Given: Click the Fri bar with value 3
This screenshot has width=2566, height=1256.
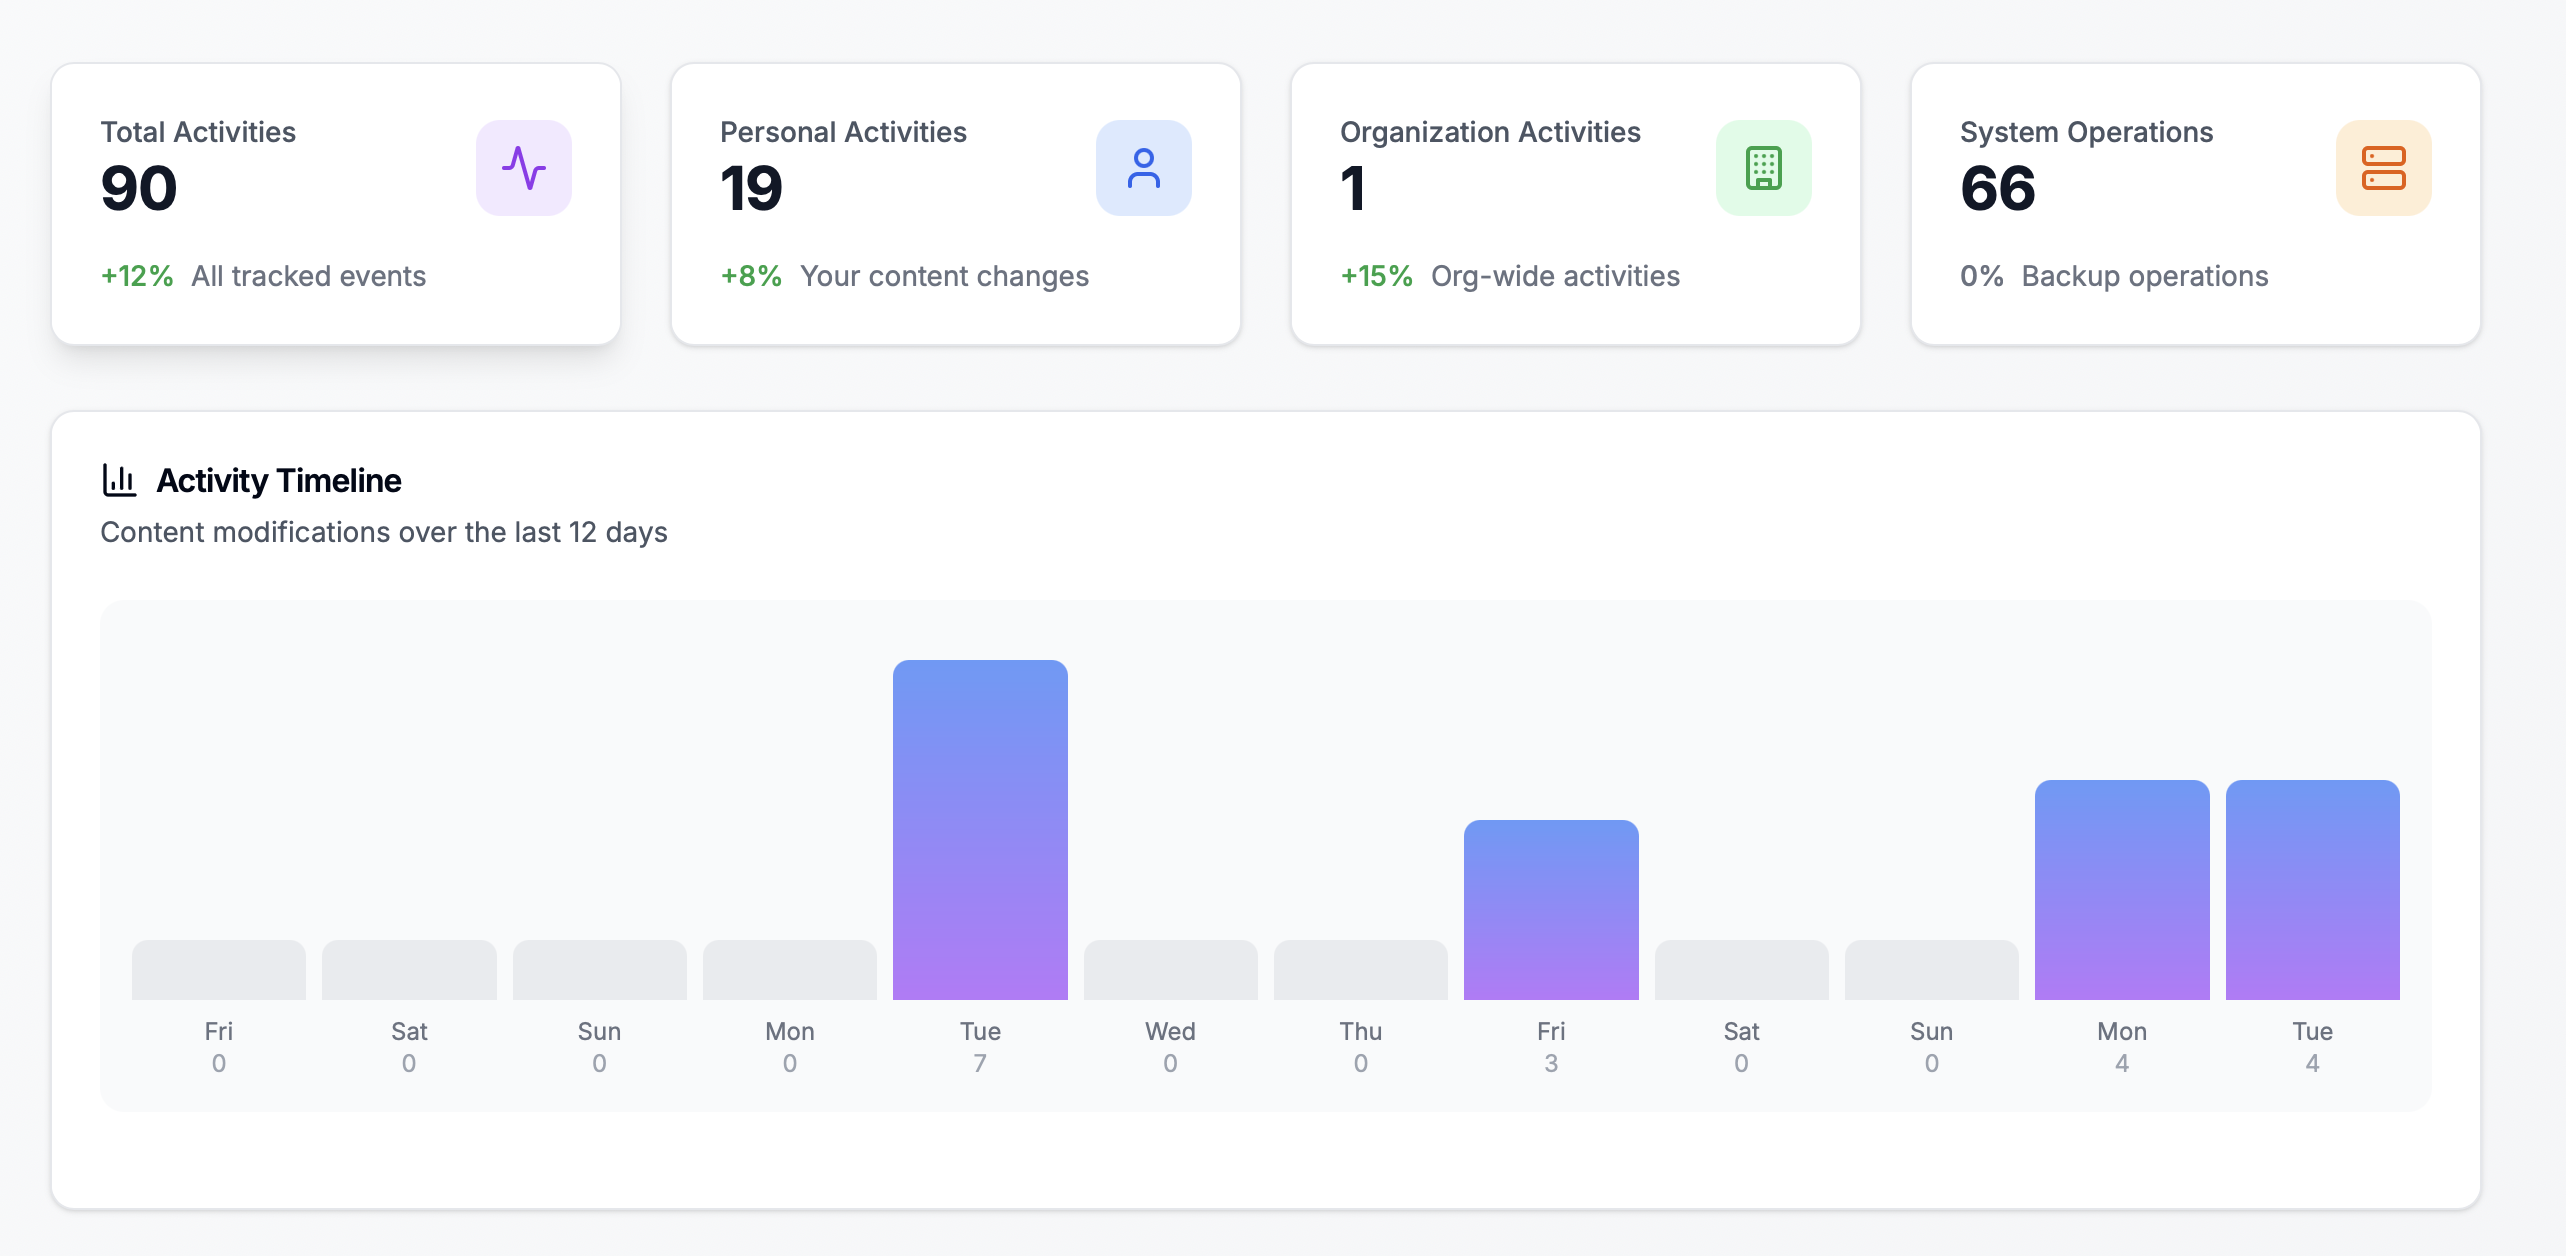Looking at the screenshot, I should point(1550,910).
